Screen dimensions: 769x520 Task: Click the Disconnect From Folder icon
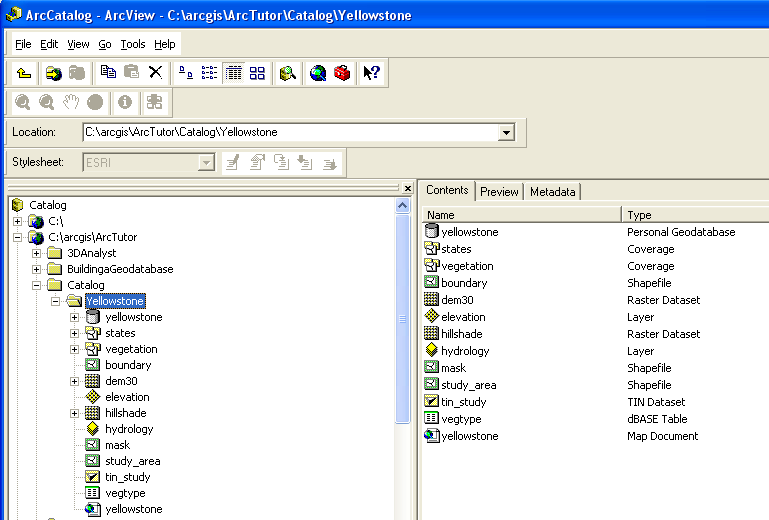point(77,73)
